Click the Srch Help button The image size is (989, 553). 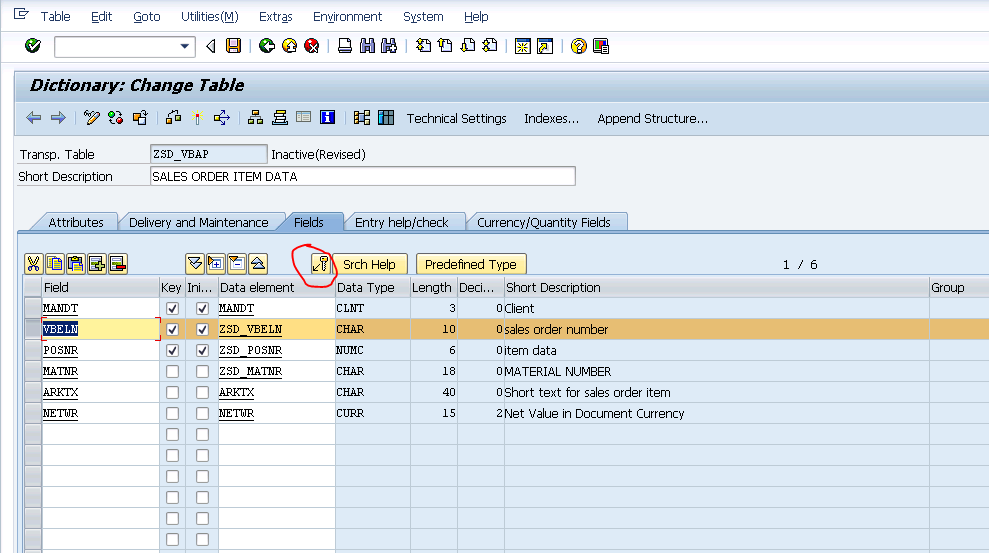[370, 264]
